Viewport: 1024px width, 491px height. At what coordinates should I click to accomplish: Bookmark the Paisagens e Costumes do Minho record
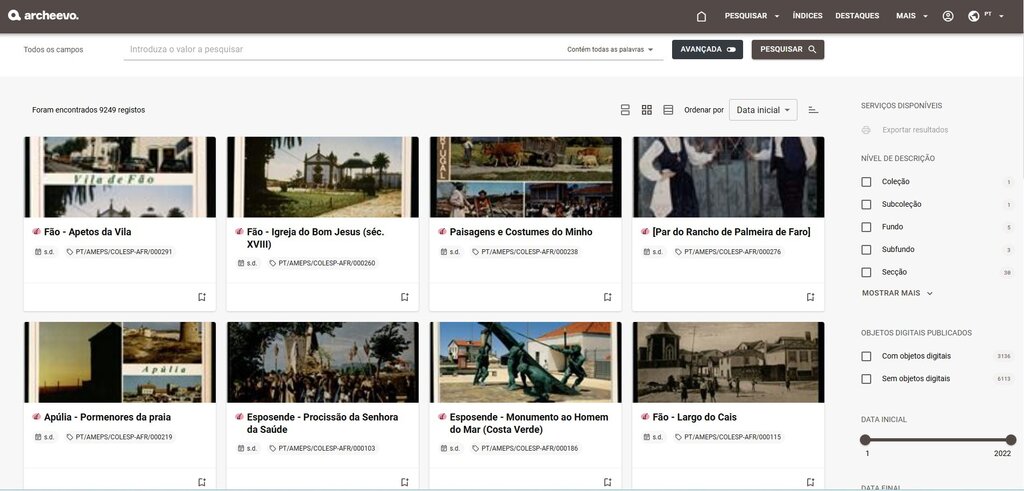[x=607, y=297]
